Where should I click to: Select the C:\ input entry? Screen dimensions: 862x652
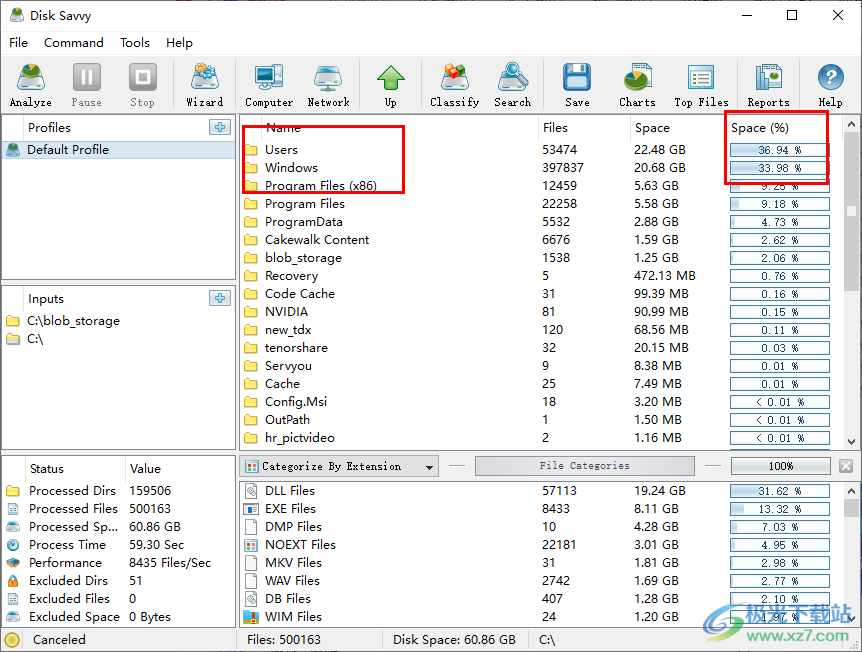point(35,339)
